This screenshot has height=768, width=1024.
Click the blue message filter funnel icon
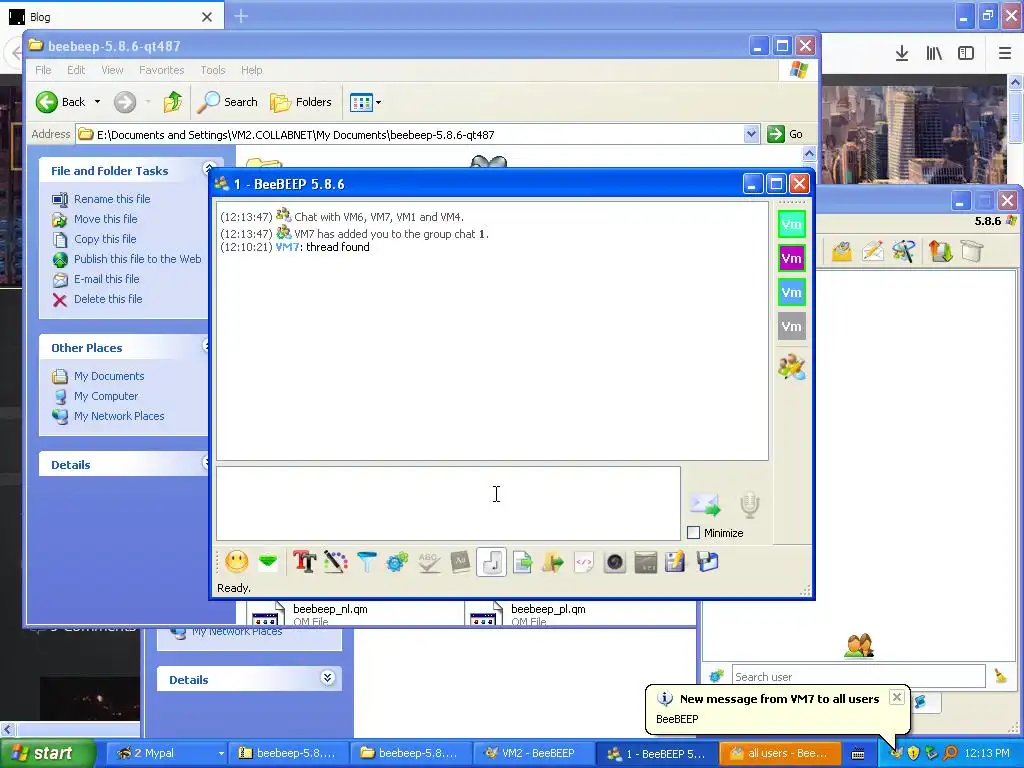(x=366, y=562)
